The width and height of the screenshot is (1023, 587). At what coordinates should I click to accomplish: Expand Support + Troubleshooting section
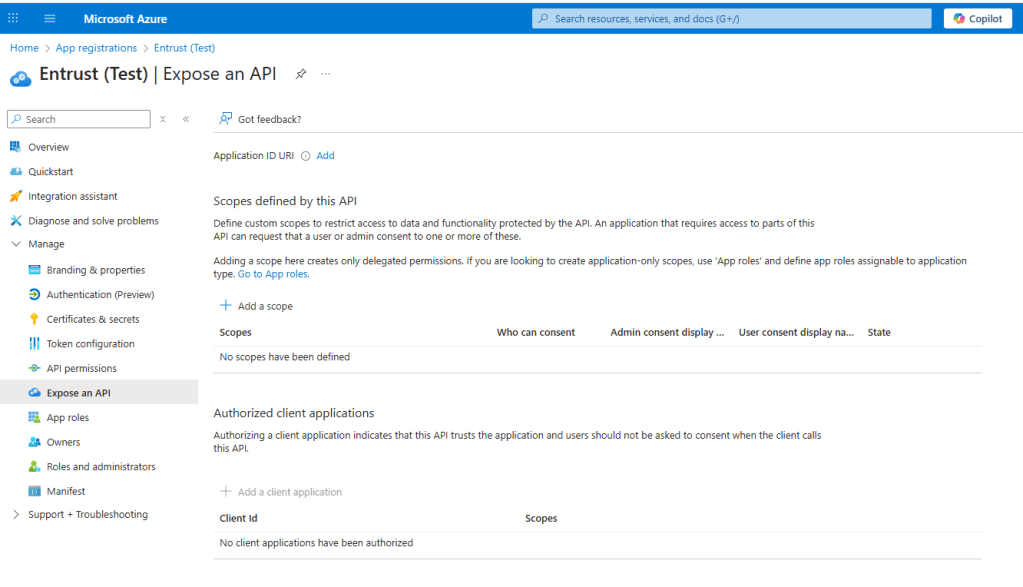point(16,515)
